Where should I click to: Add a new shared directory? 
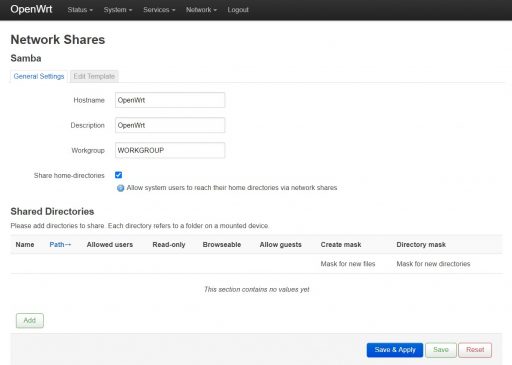coord(30,320)
